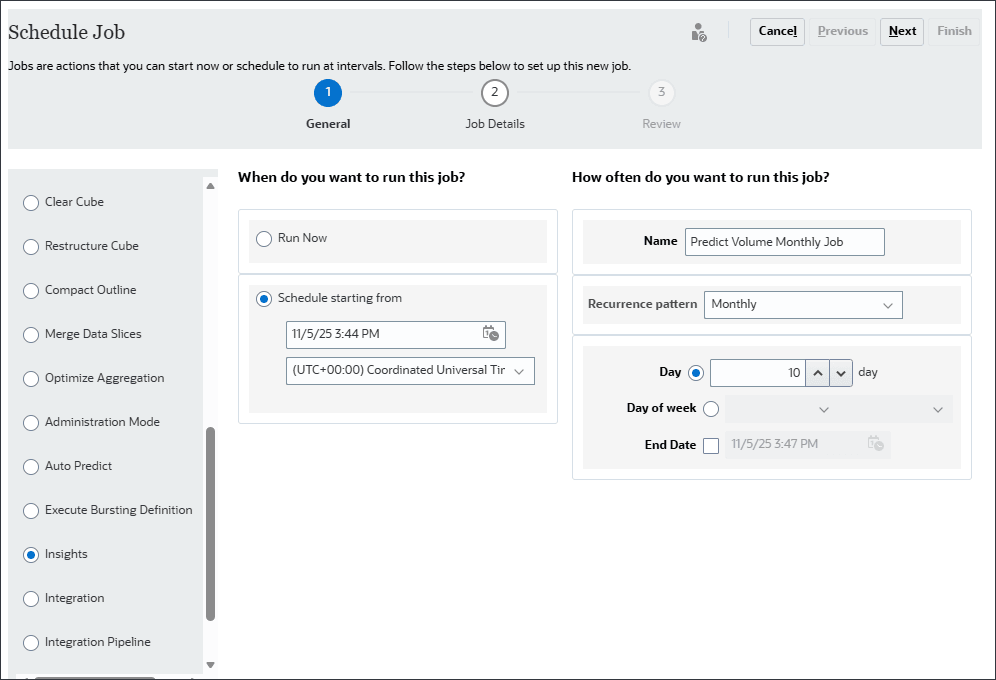This screenshot has height=680, width=996.
Task: Click the job Name input field
Action: point(784,242)
